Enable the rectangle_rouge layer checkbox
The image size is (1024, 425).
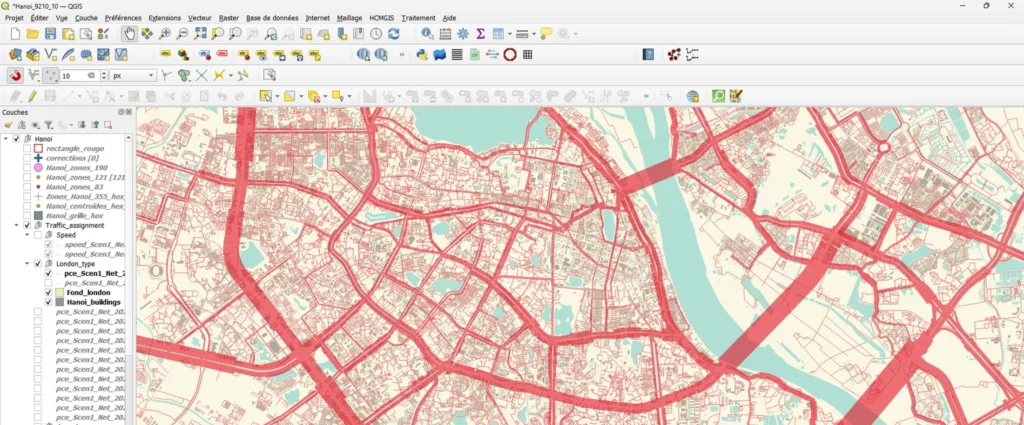point(27,149)
